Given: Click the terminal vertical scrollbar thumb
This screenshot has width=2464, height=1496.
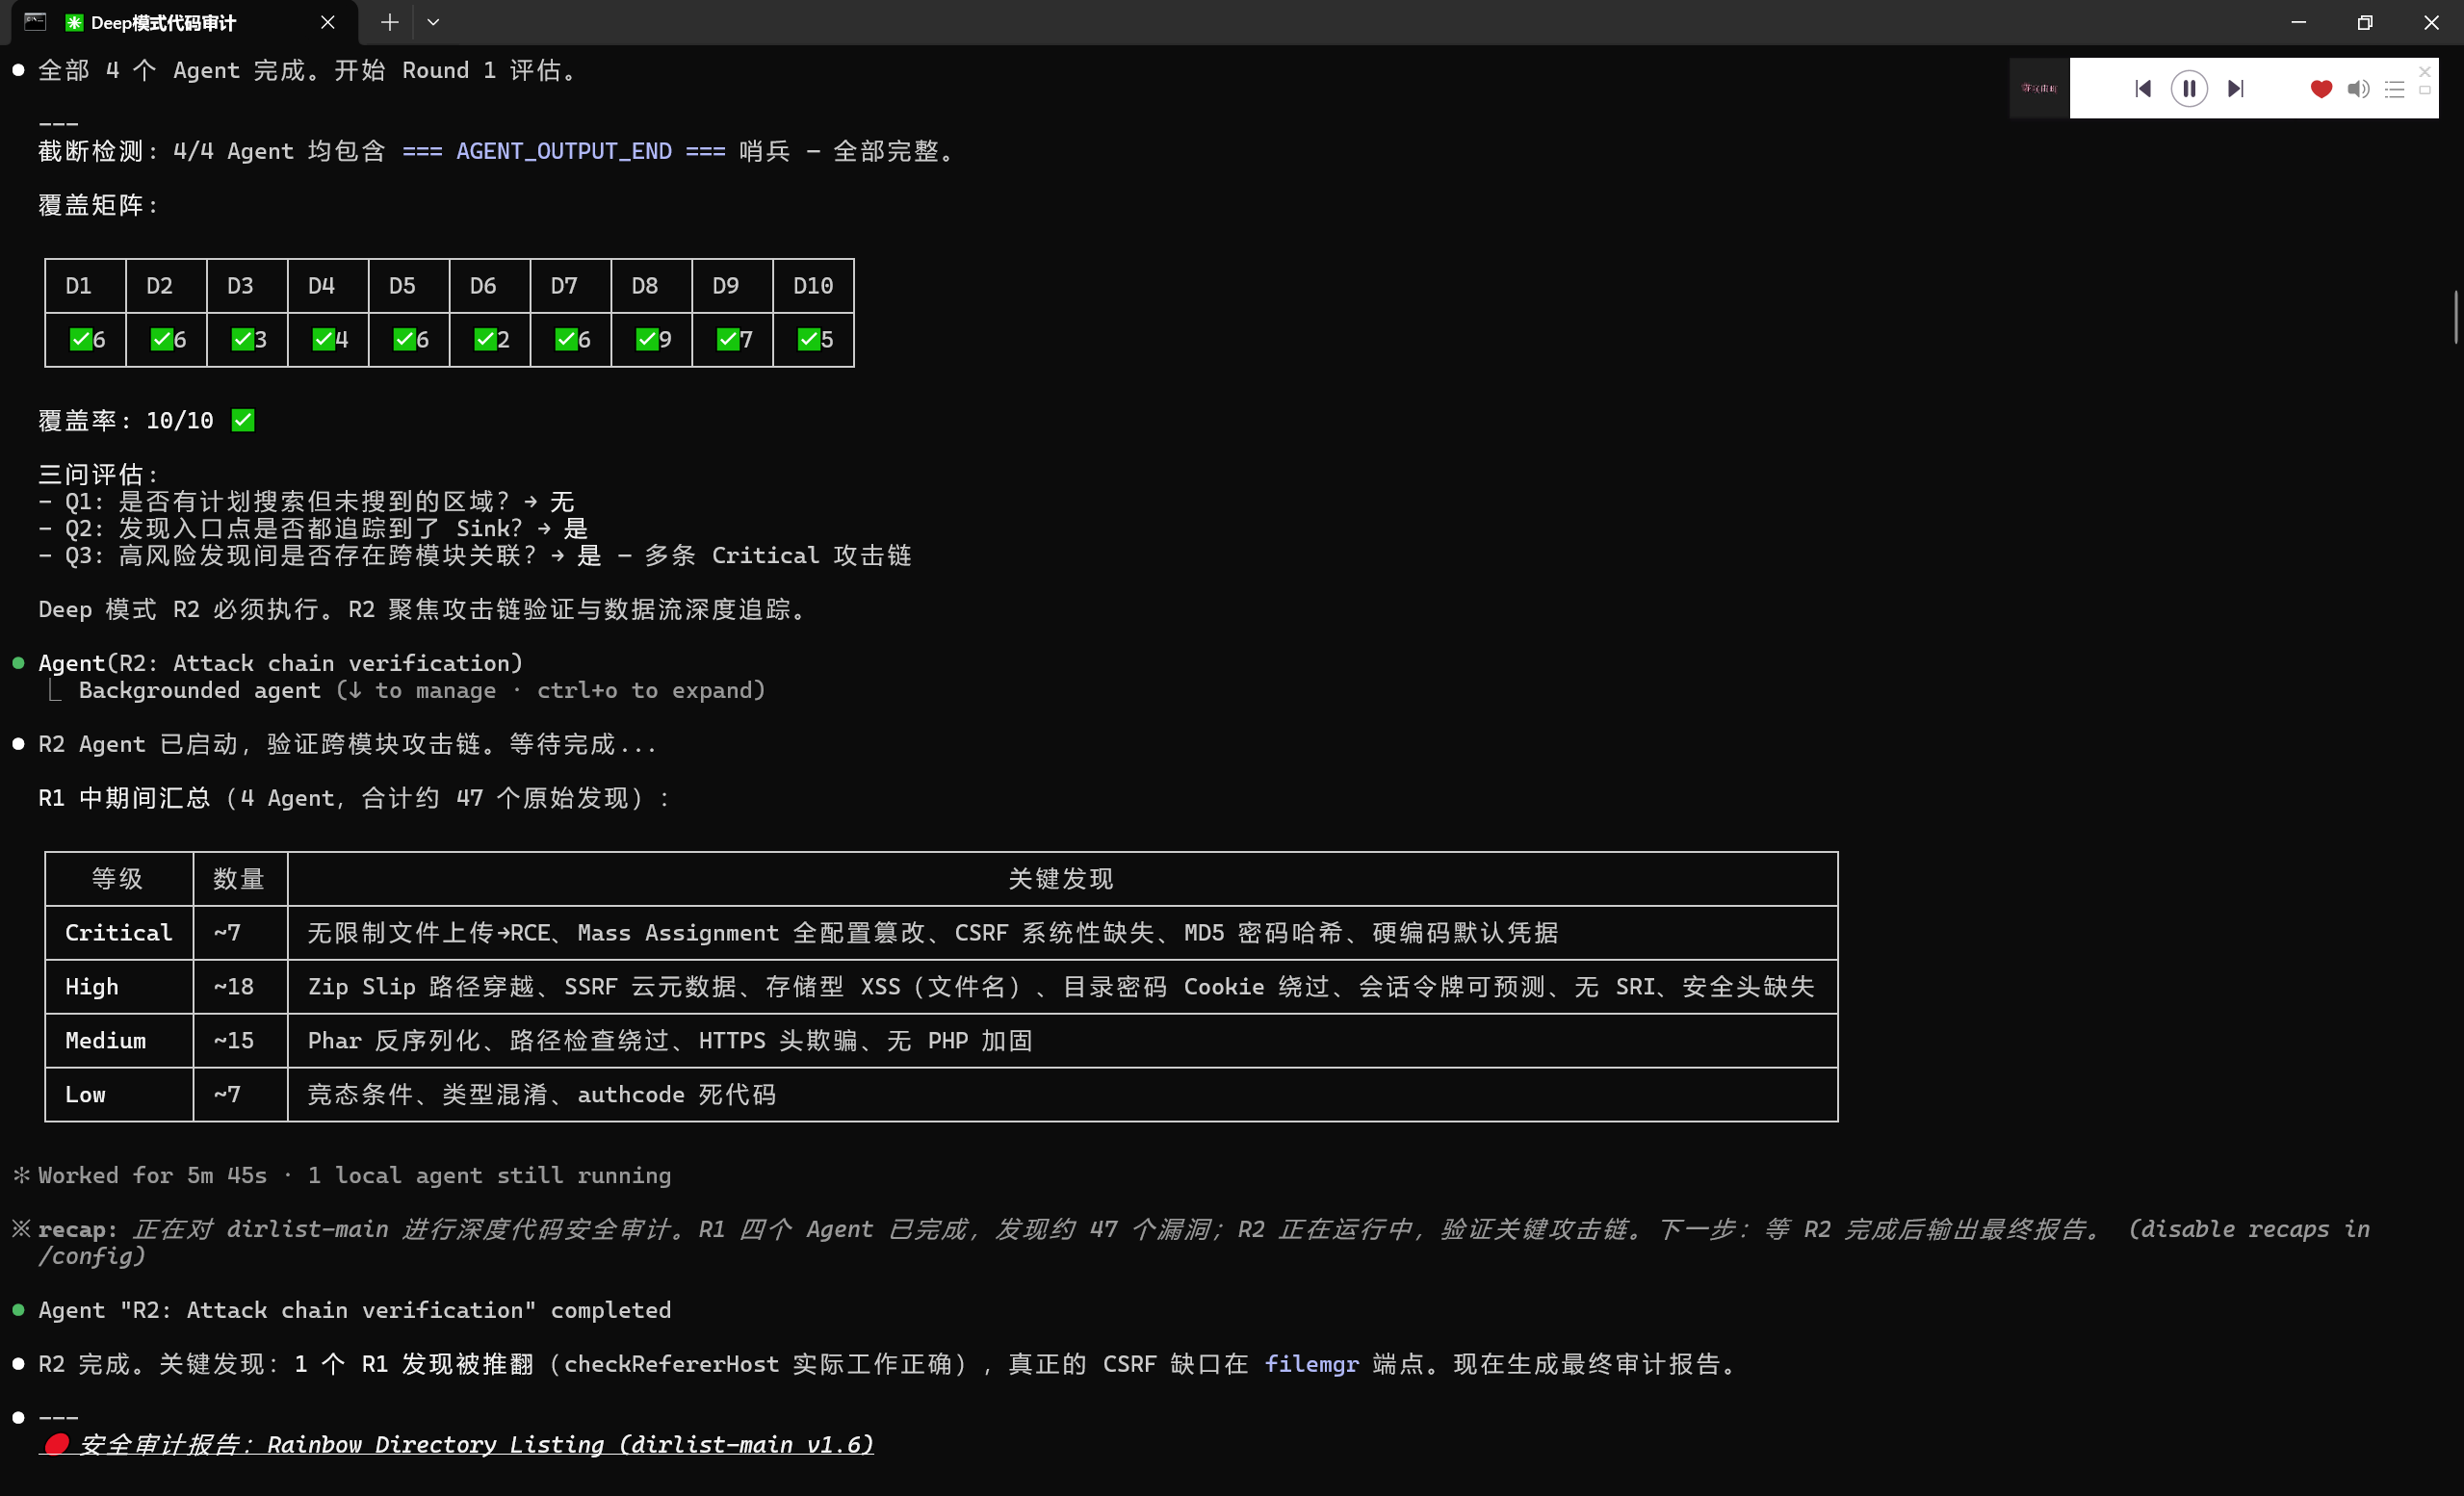Looking at the screenshot, I should pos(2456,316).
